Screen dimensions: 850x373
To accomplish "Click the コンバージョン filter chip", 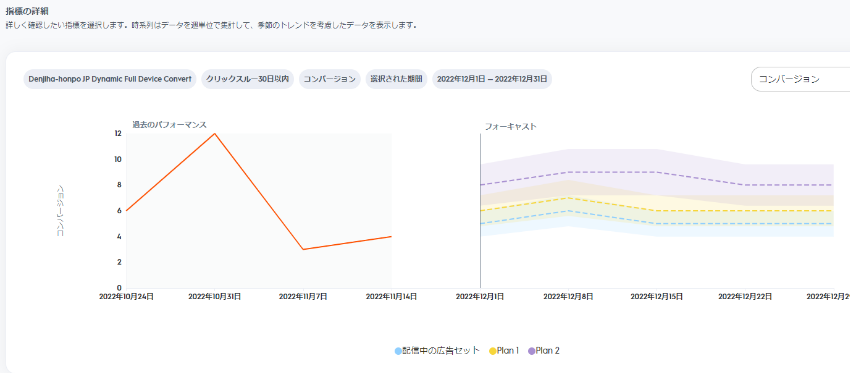I will click(x=330, y=79).
